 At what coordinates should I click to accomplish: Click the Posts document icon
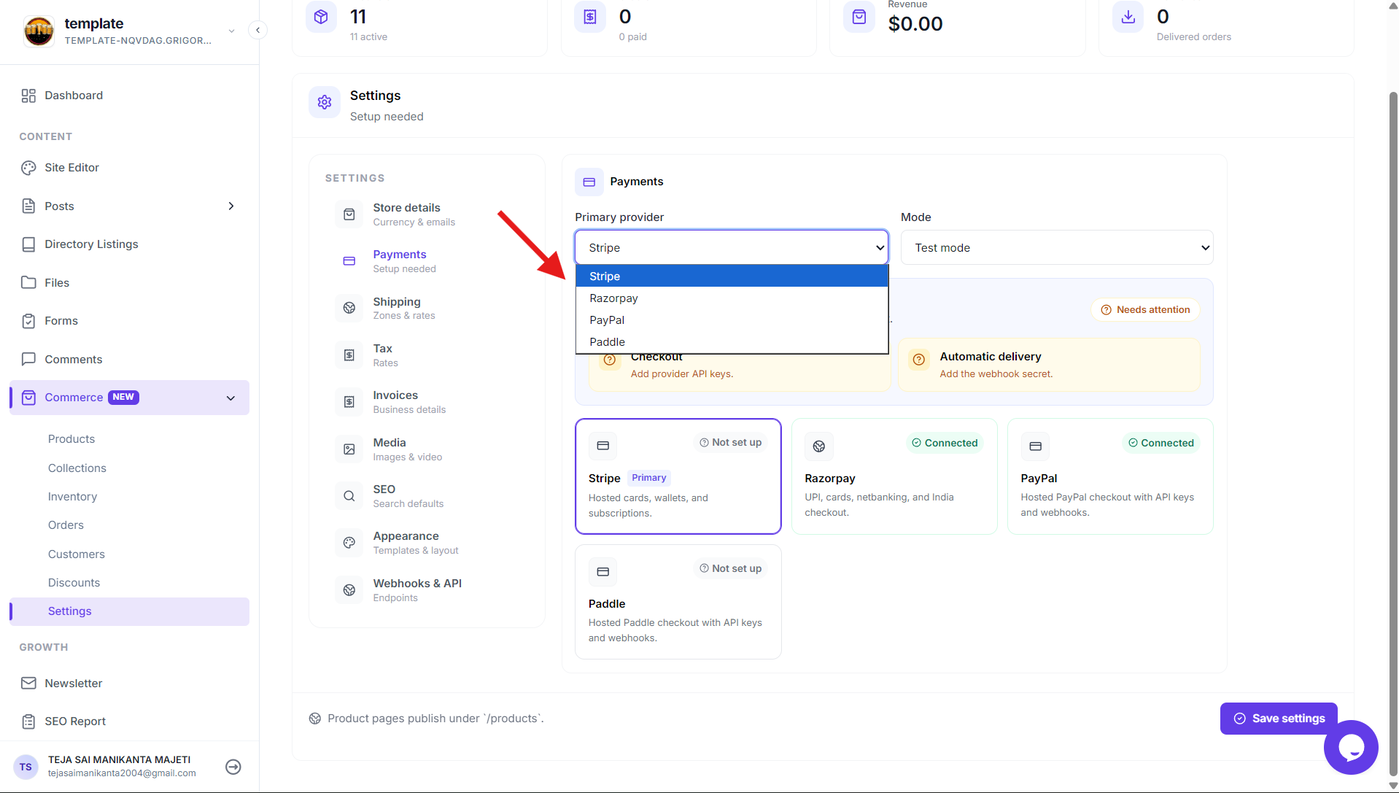pos(28,206)
